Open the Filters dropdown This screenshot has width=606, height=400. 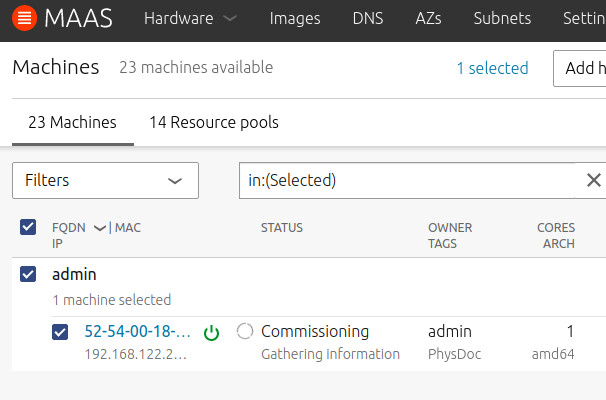[x=105, y=180]
